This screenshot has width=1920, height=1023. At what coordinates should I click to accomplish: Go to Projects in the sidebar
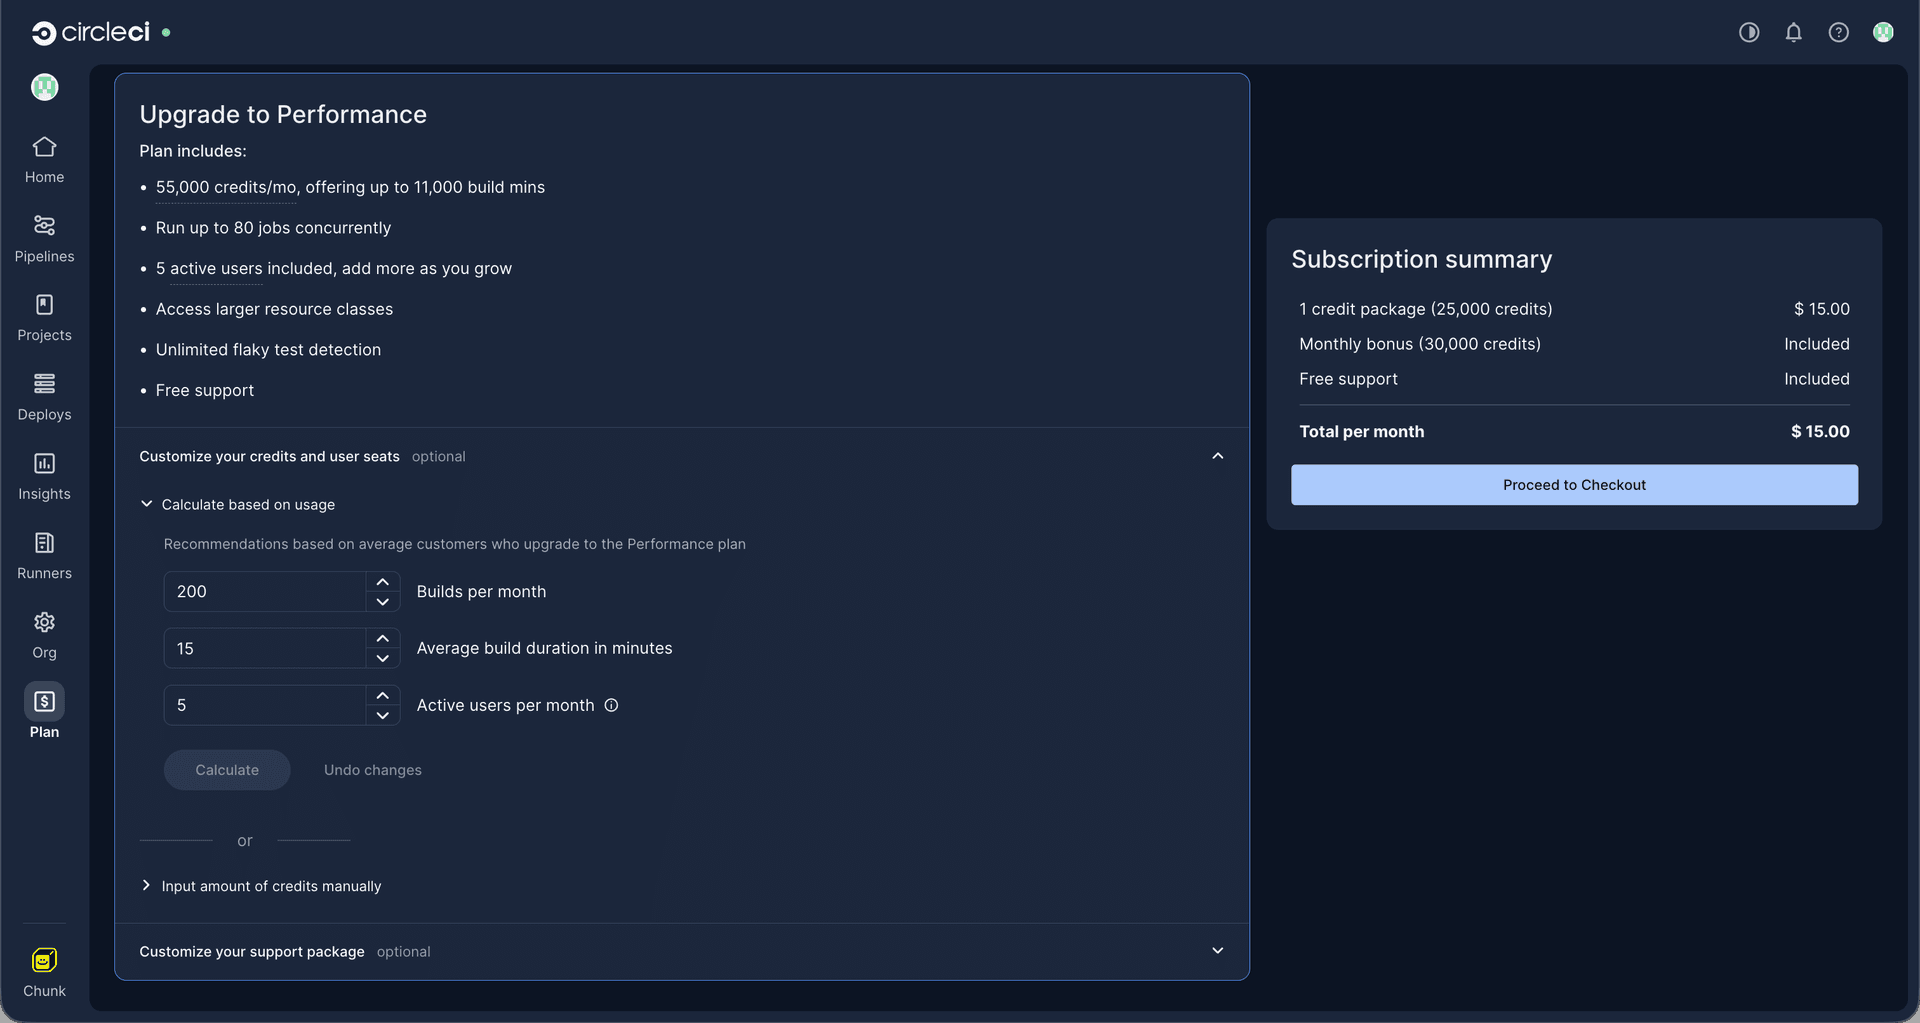click(44, 305)
